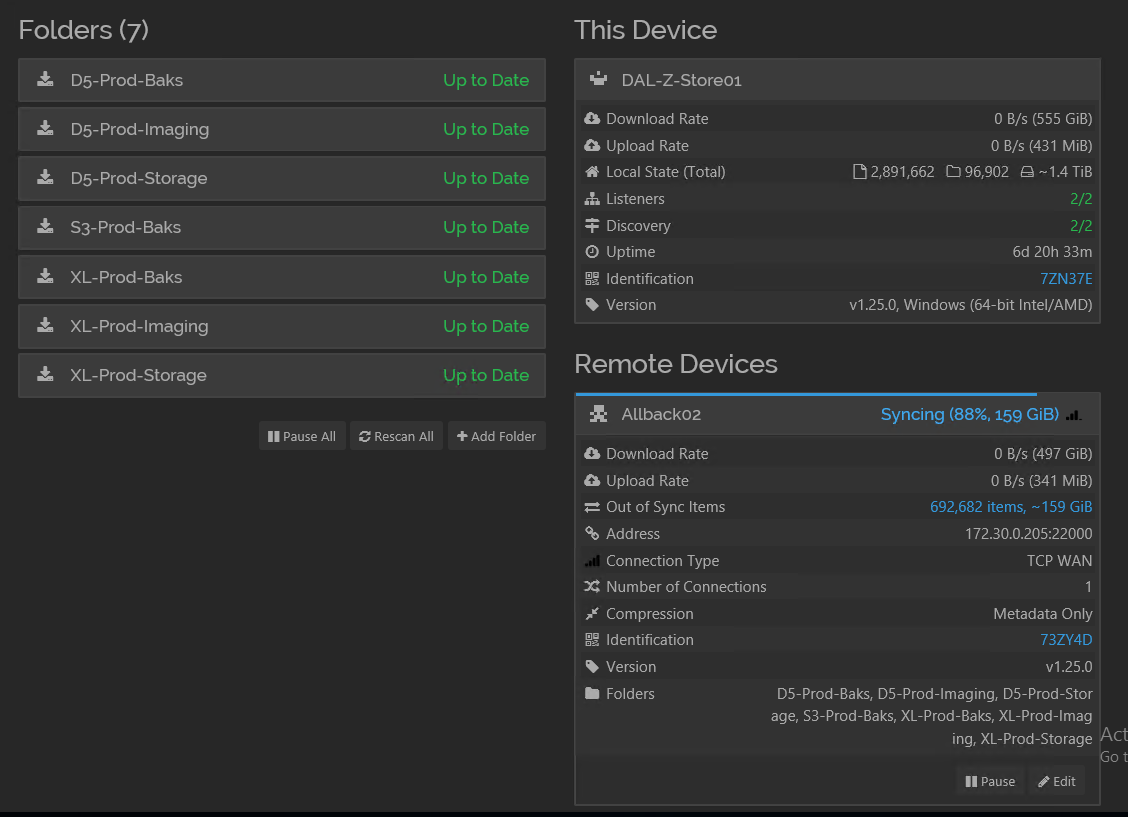The width and height of the screenshot is (1128, 817).
Task: Click the Discovery signpost icon
Action: (x=592, y=225)
